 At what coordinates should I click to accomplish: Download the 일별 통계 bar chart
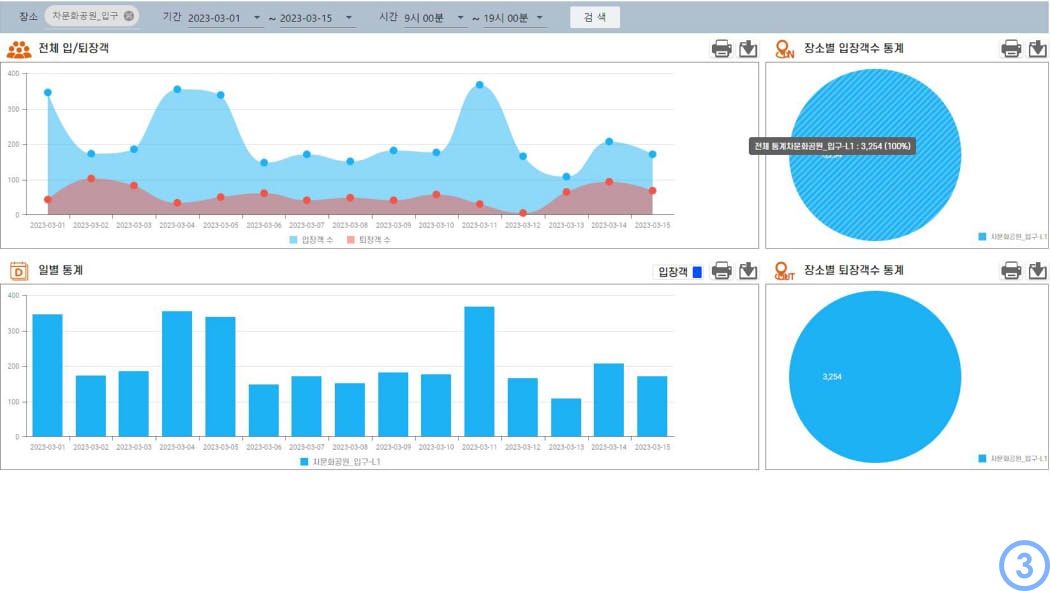(748, 271)
